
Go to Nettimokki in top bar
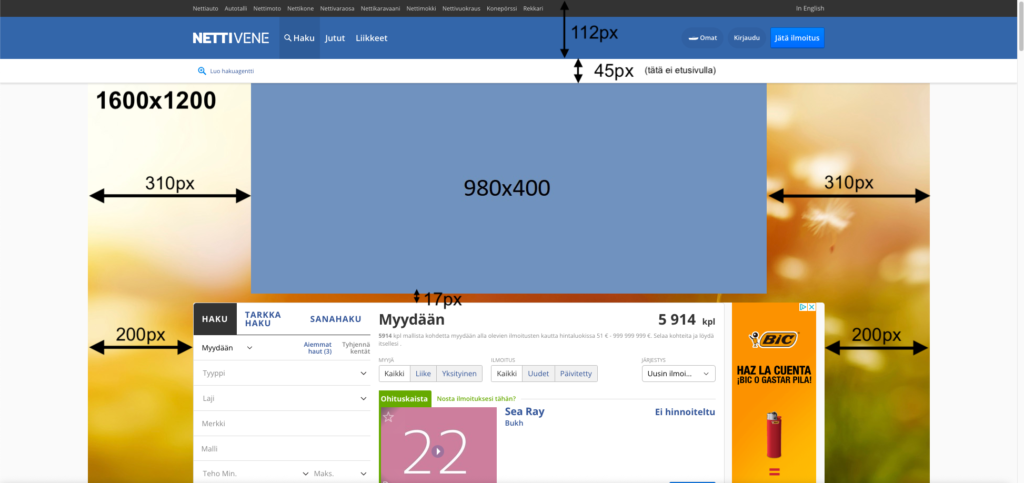[421, 8]
